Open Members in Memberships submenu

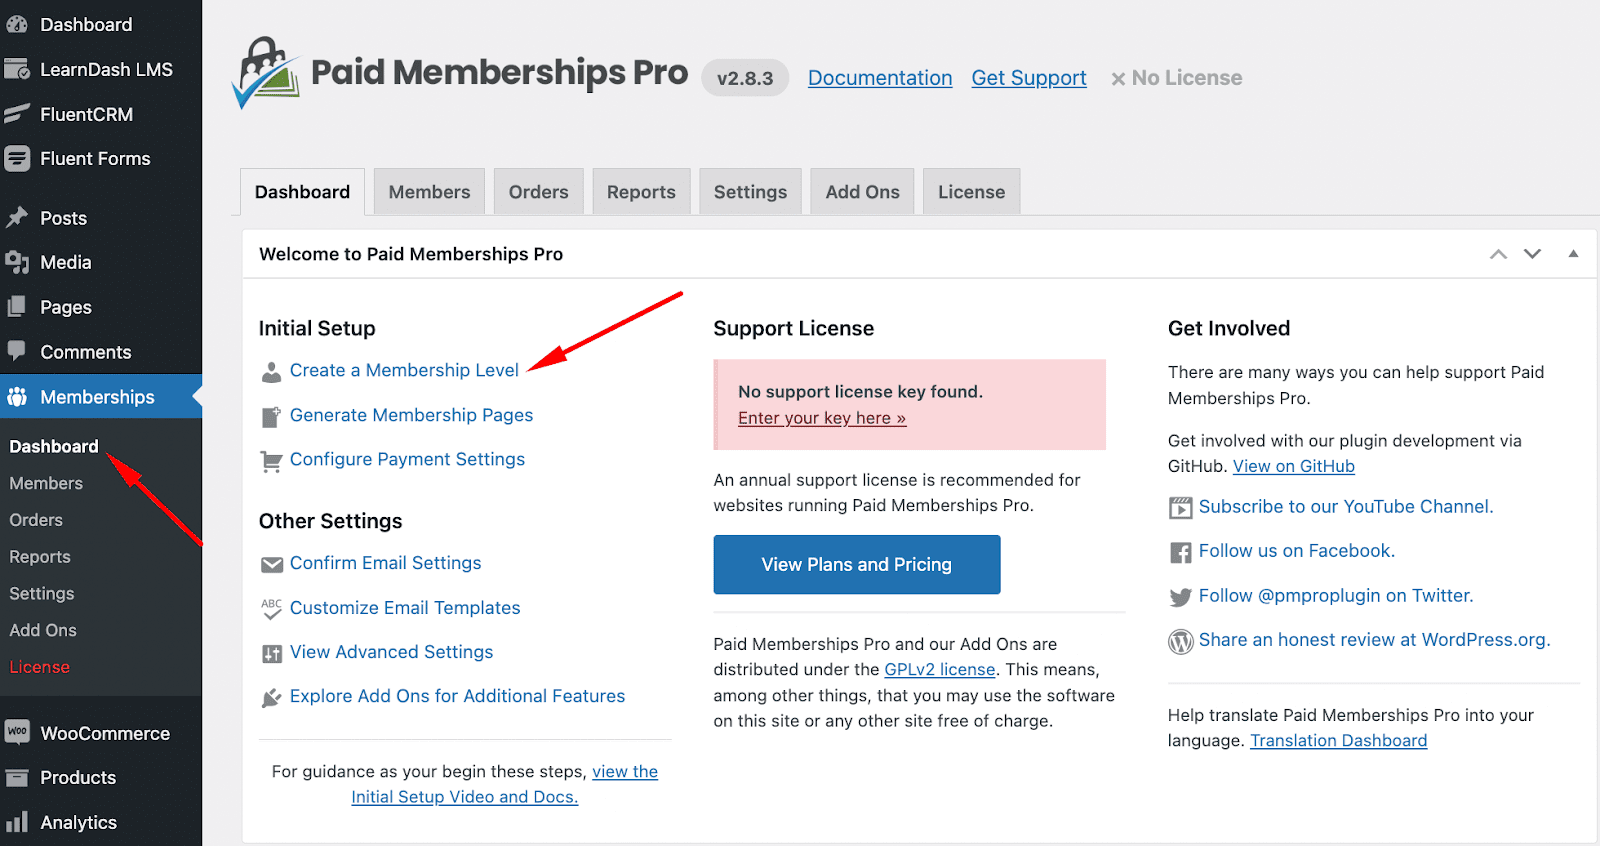click(46, 483)
